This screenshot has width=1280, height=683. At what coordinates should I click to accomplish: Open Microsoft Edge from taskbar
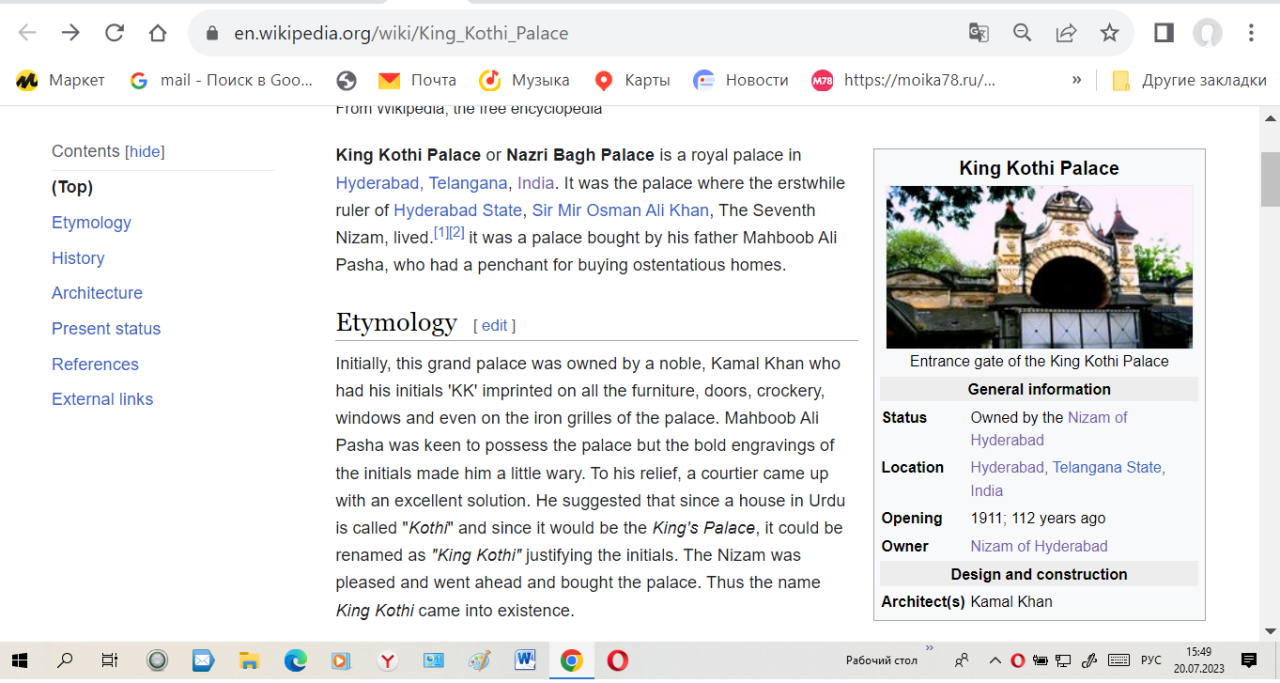point(295,660)
